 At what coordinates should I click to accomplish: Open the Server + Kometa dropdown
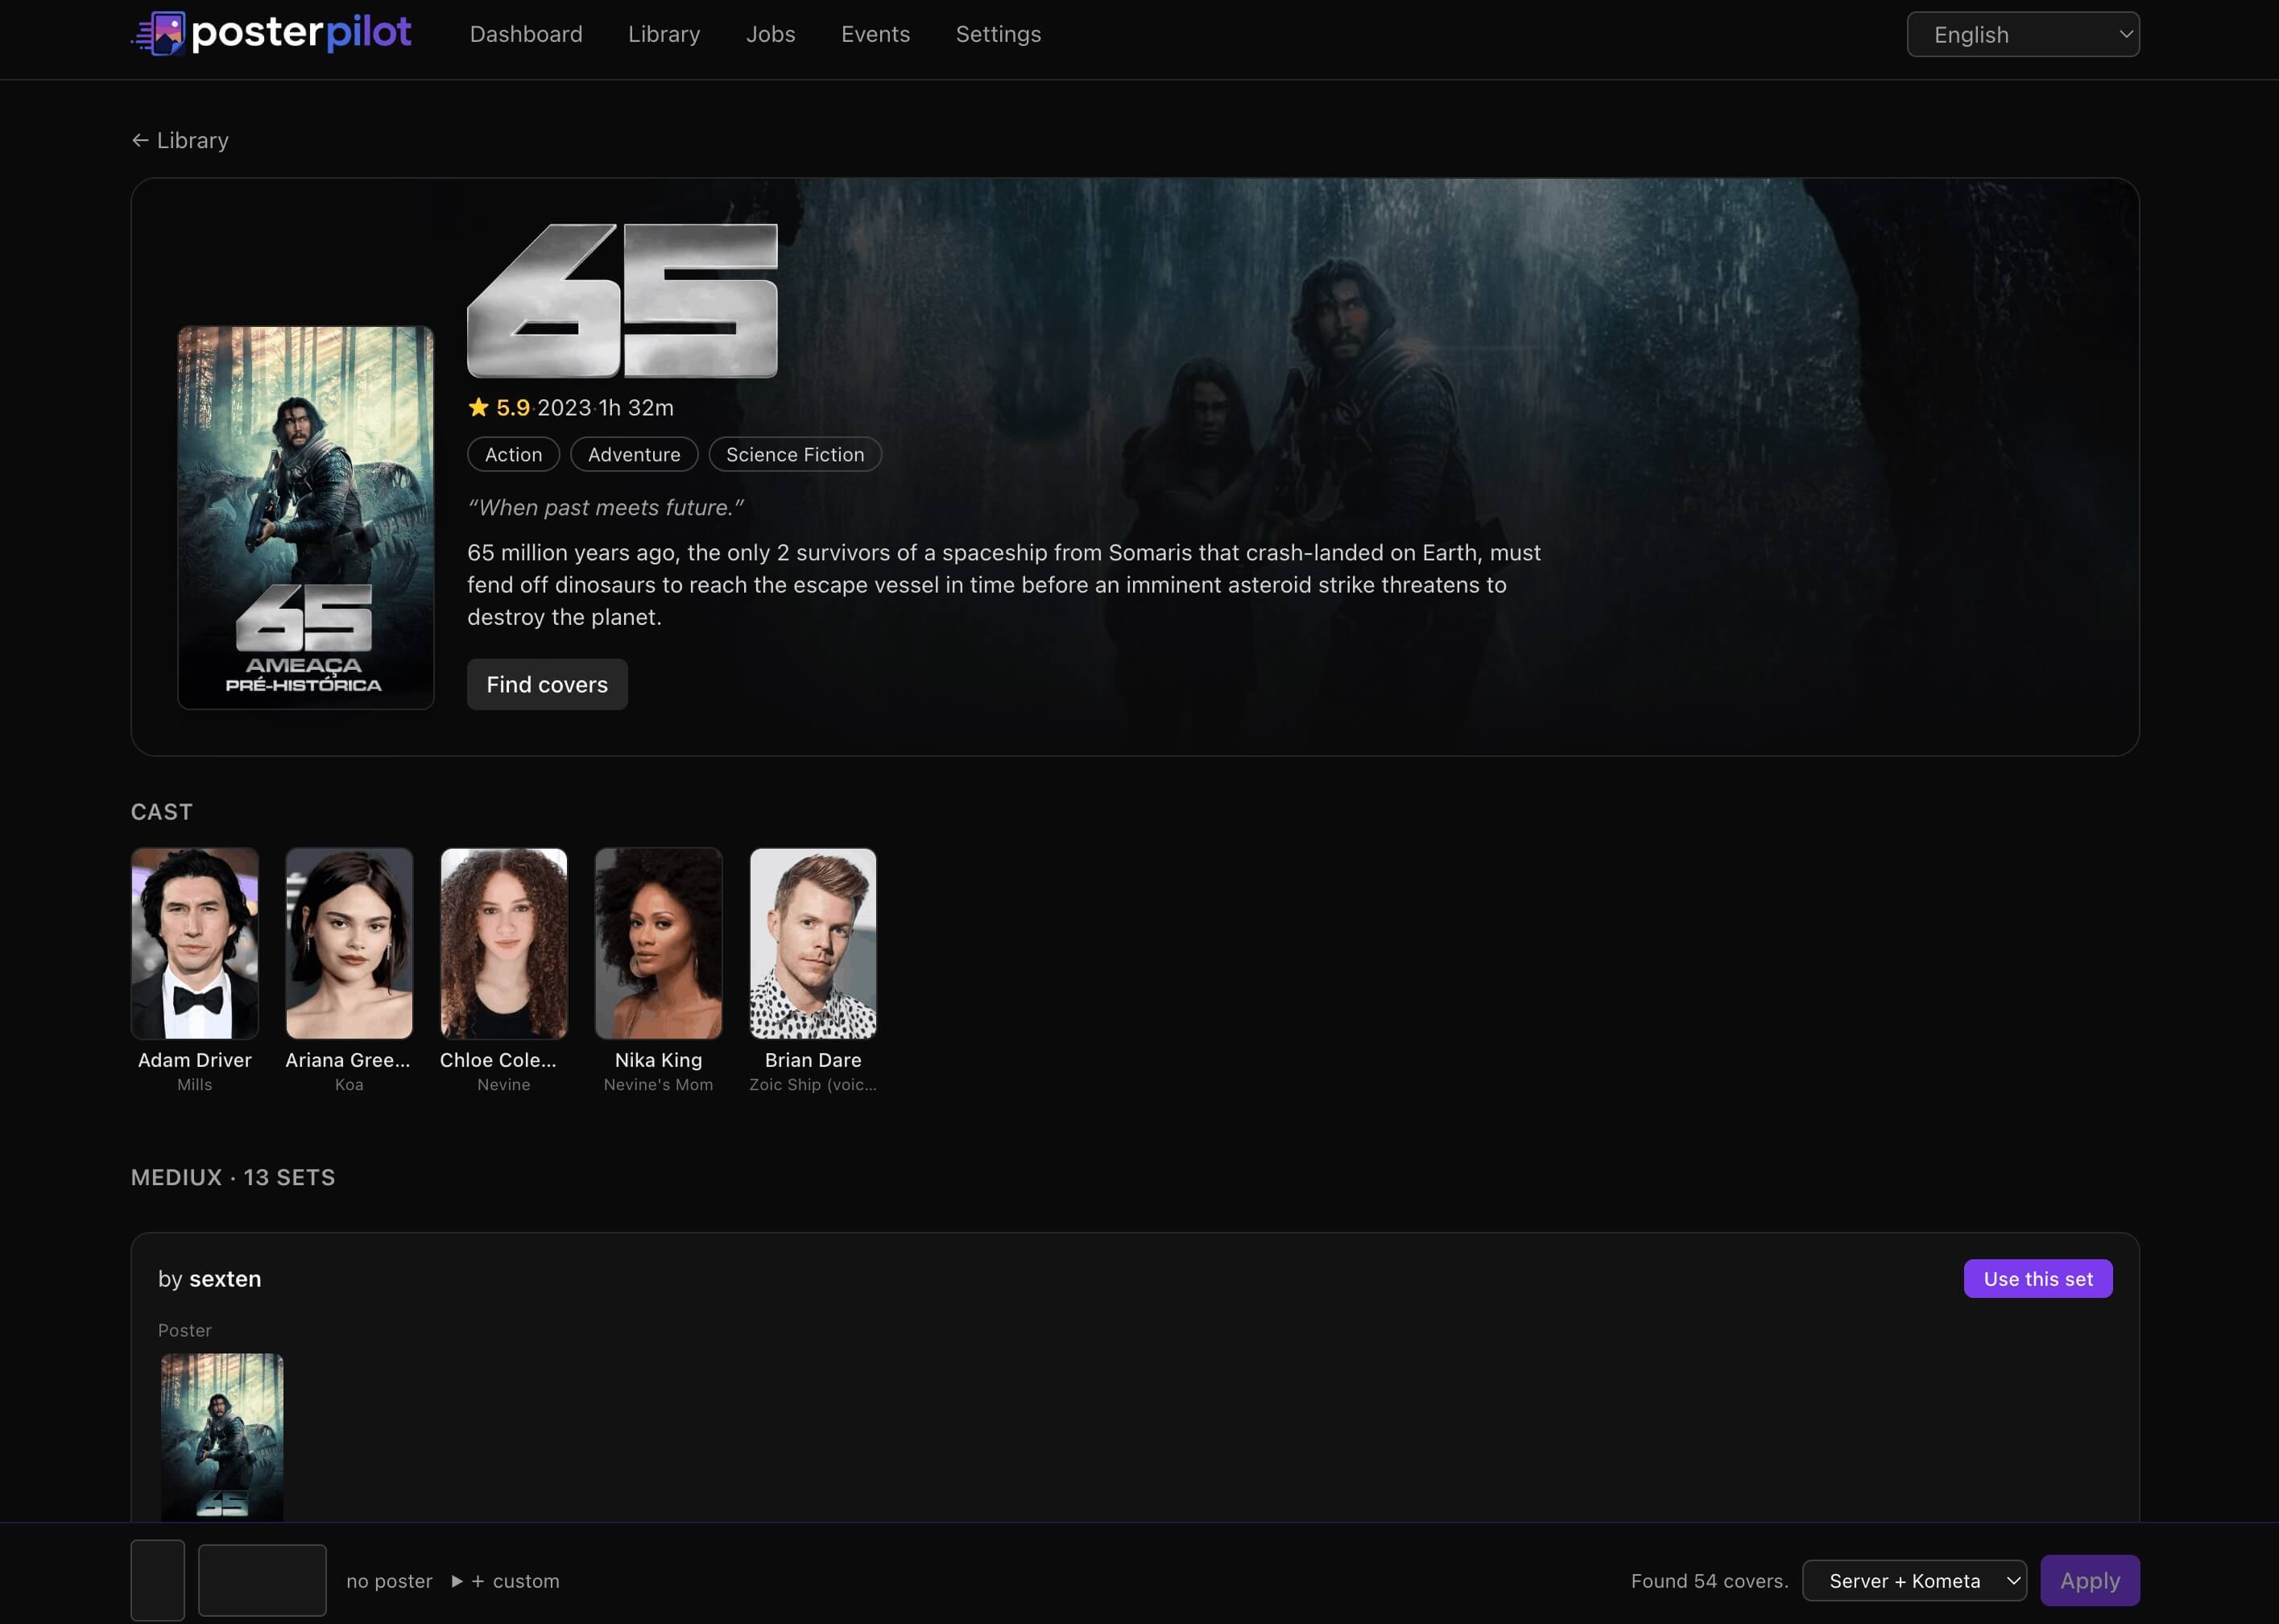1914,1581
